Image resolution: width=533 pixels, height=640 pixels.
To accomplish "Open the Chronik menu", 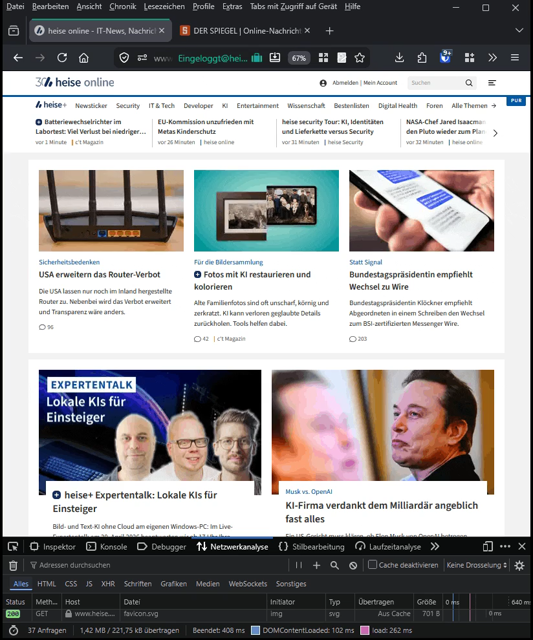I will click(123, 7).
